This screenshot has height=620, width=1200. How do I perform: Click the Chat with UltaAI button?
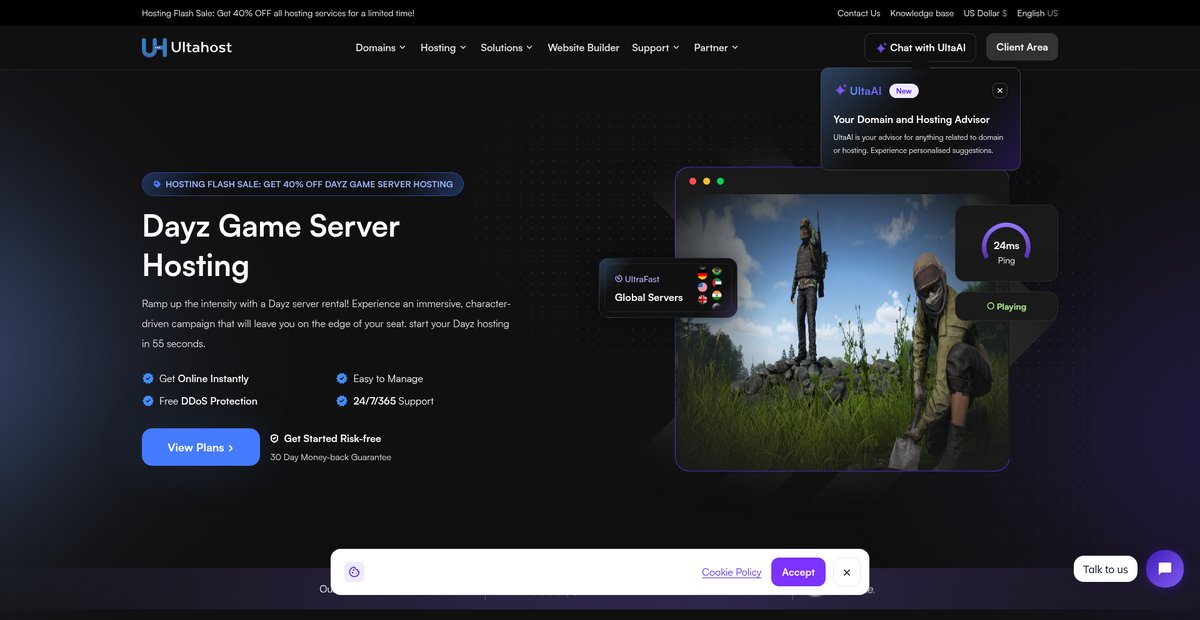[x=920, y=47]
